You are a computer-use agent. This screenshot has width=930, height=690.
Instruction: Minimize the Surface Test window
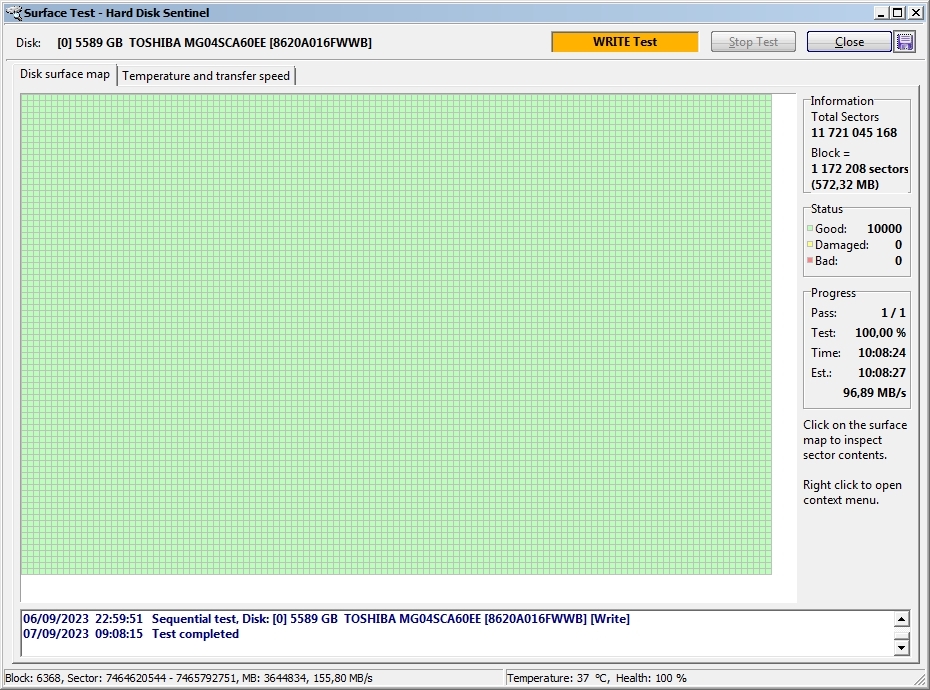pos(881,13)
